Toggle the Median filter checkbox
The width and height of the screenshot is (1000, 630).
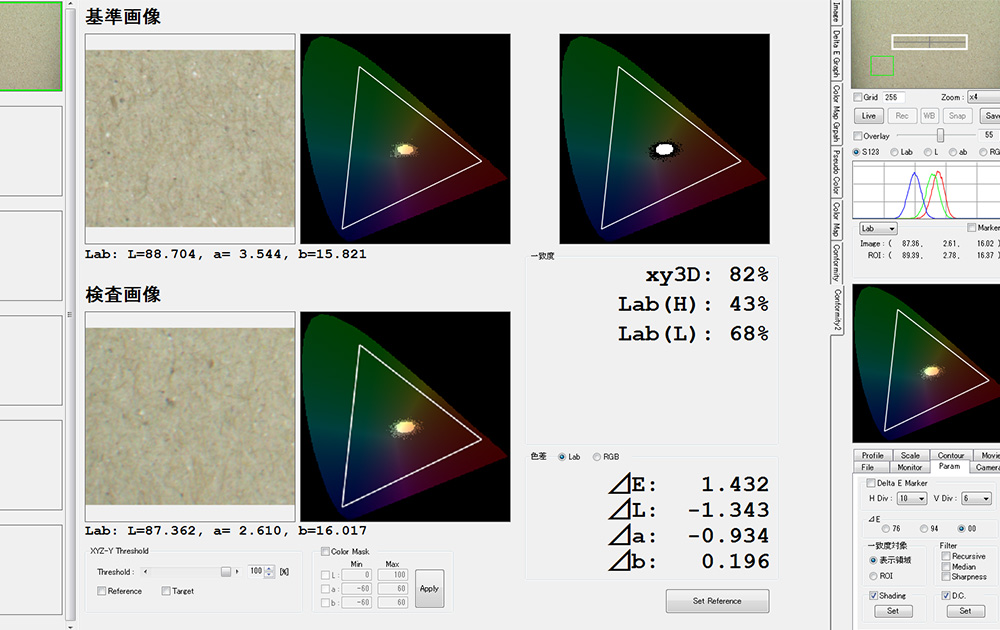[x=946, y=566]
